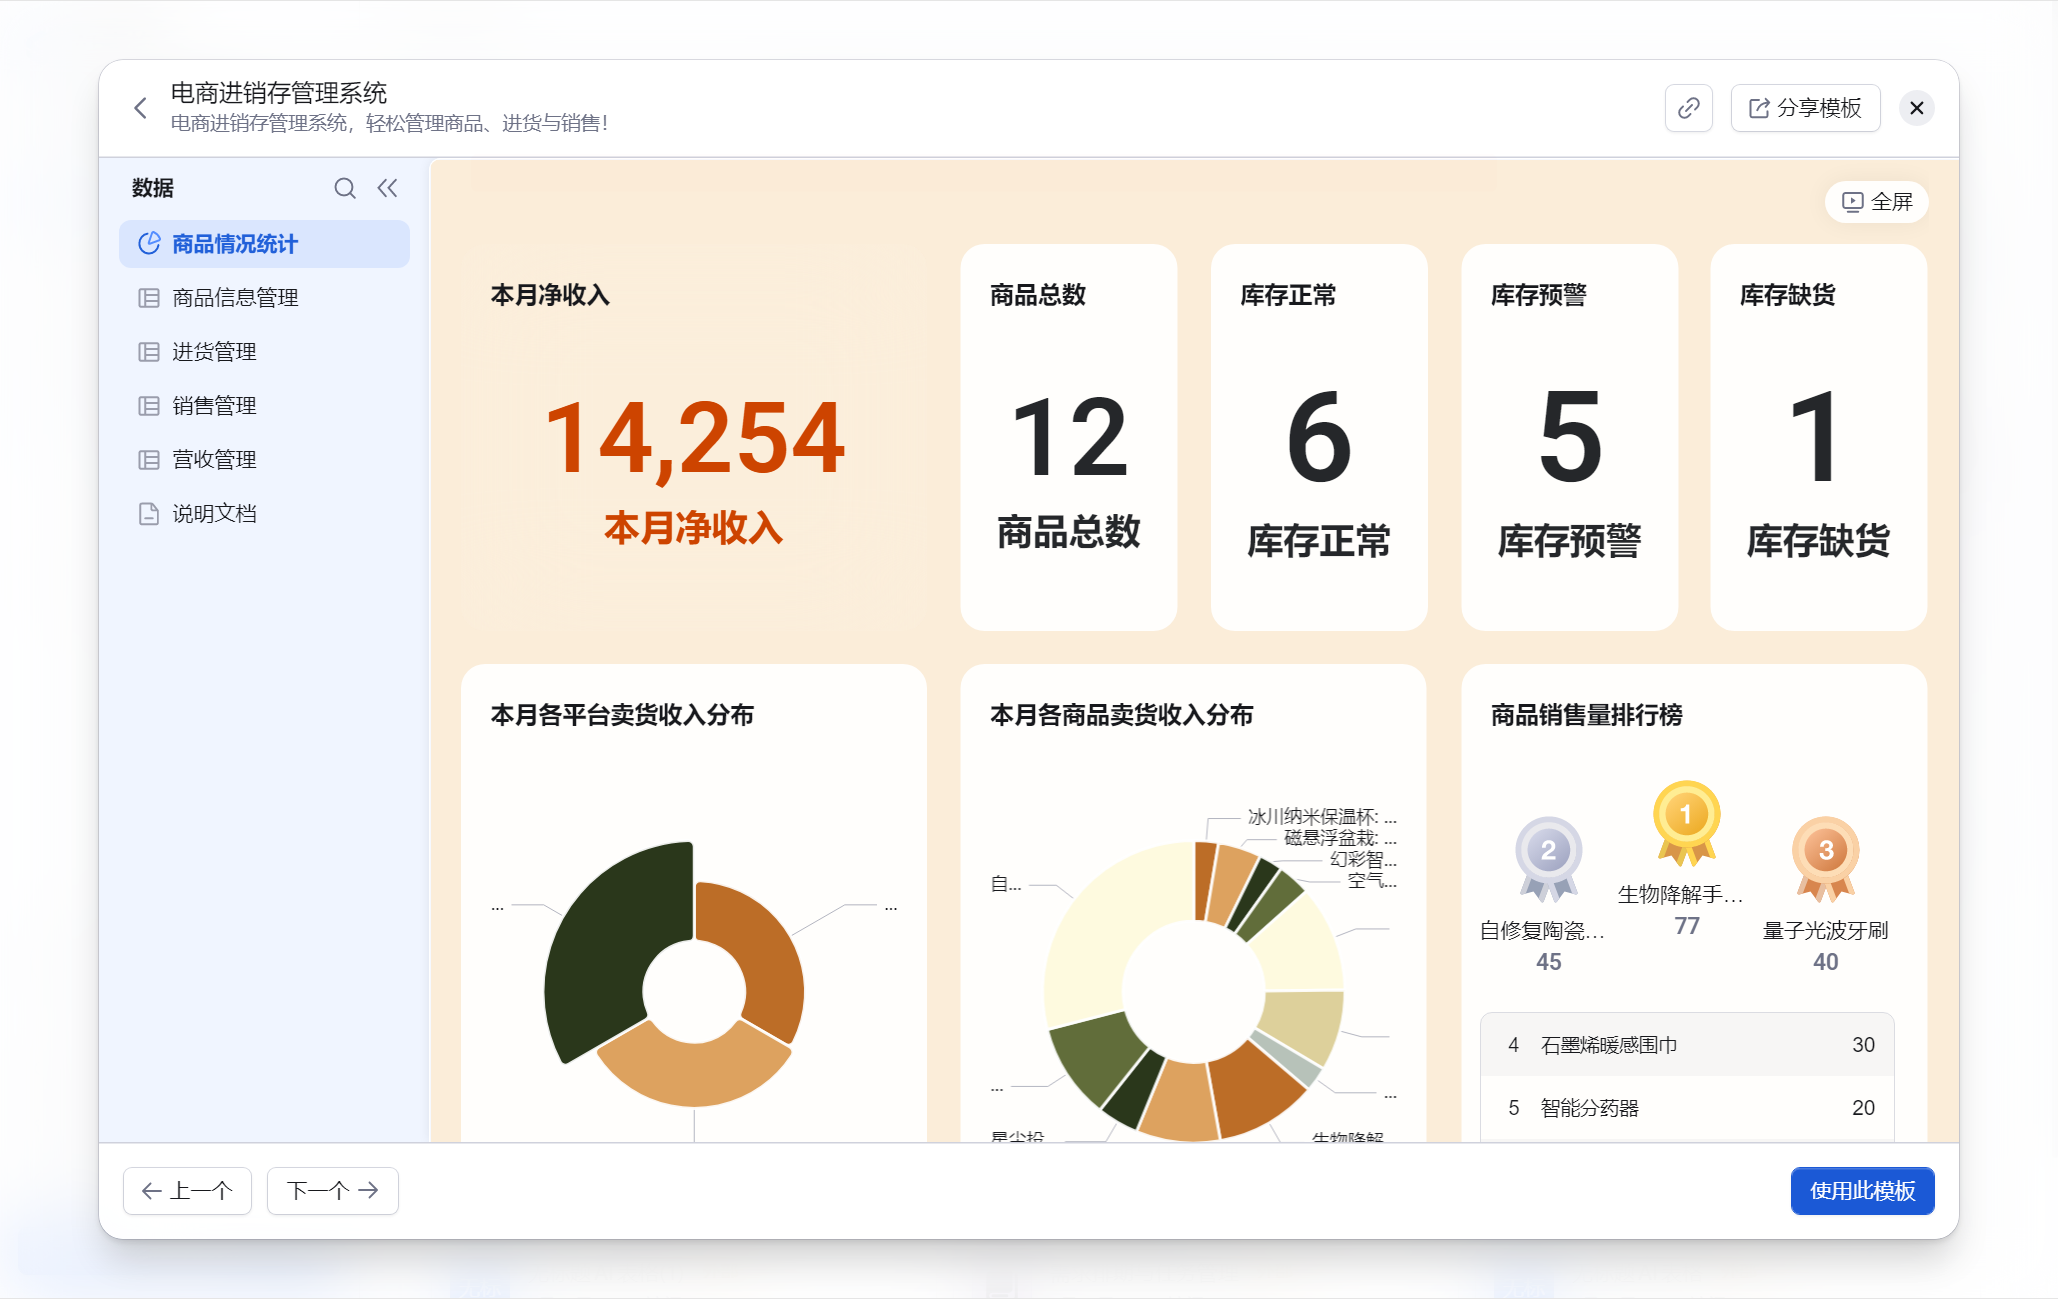This screenshot has height=1299, width=2058.
Task: Open 营收管理 from the data list
Action: (x=214, y=460)
